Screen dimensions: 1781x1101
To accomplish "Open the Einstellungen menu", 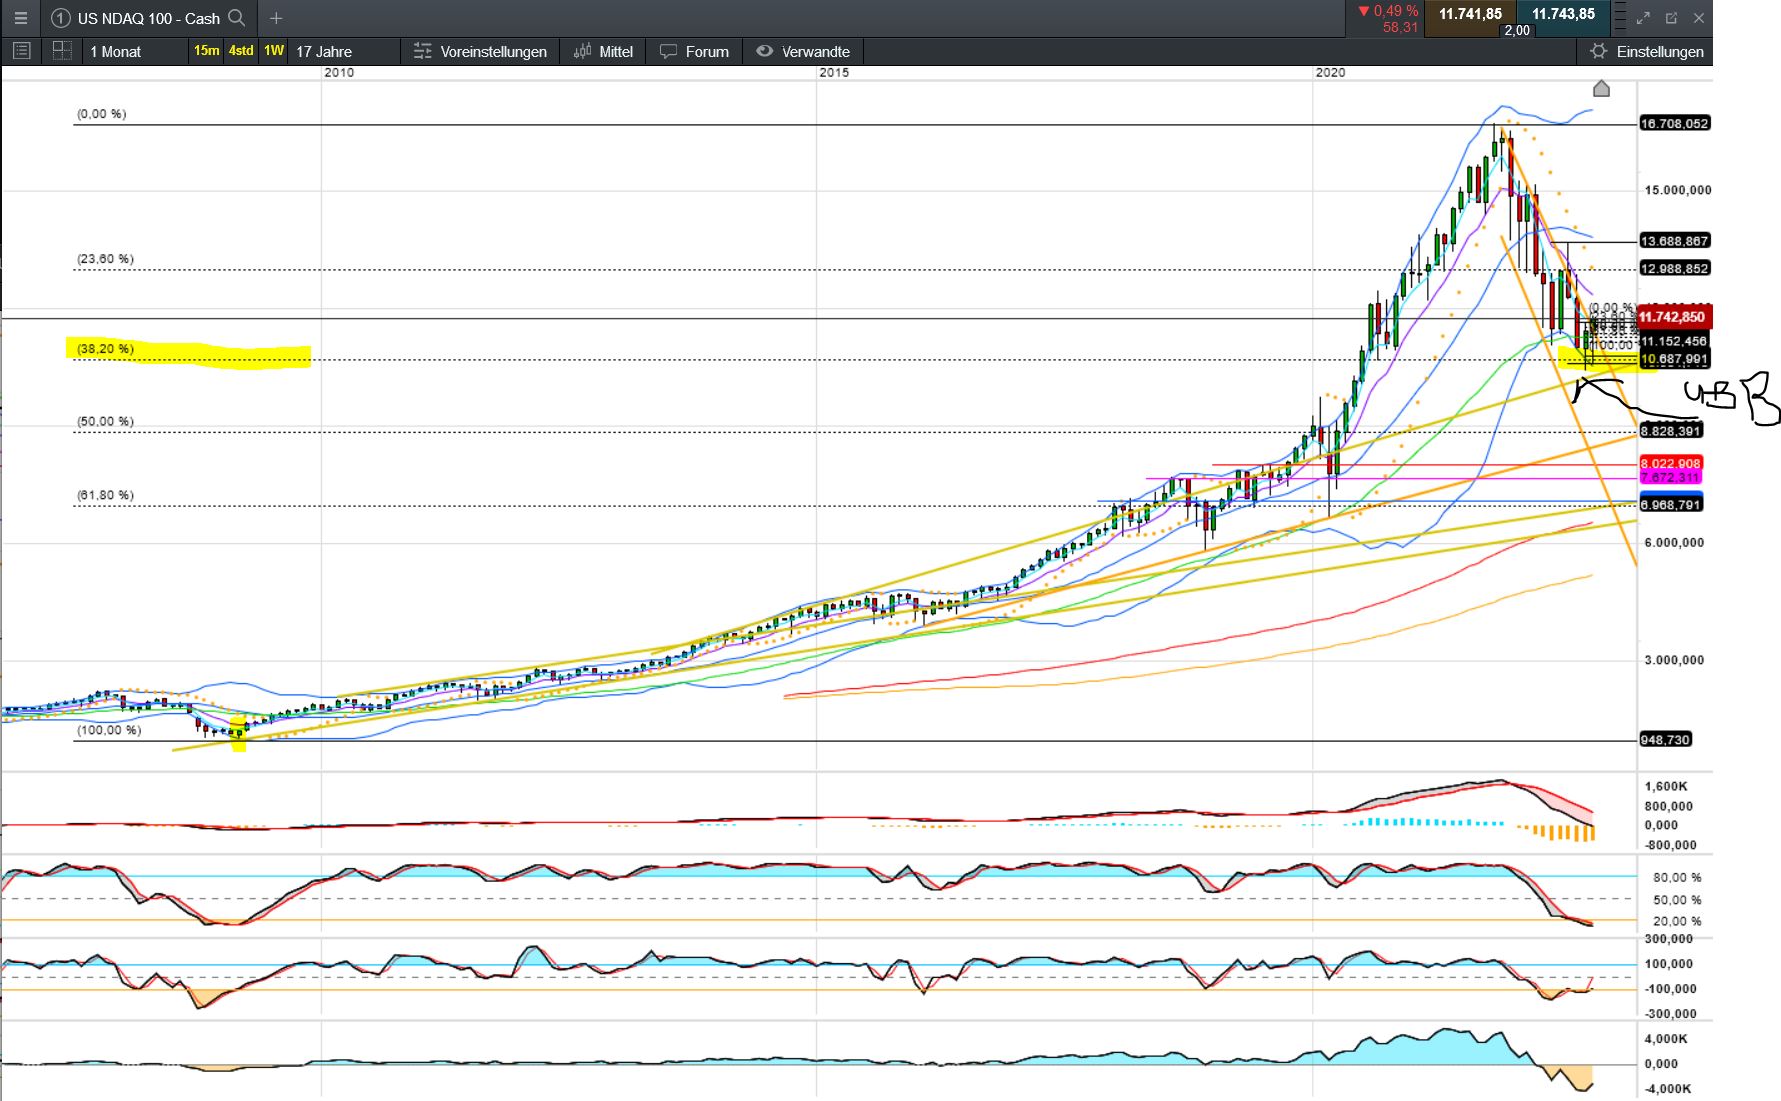I will [x=1646, y=51].
